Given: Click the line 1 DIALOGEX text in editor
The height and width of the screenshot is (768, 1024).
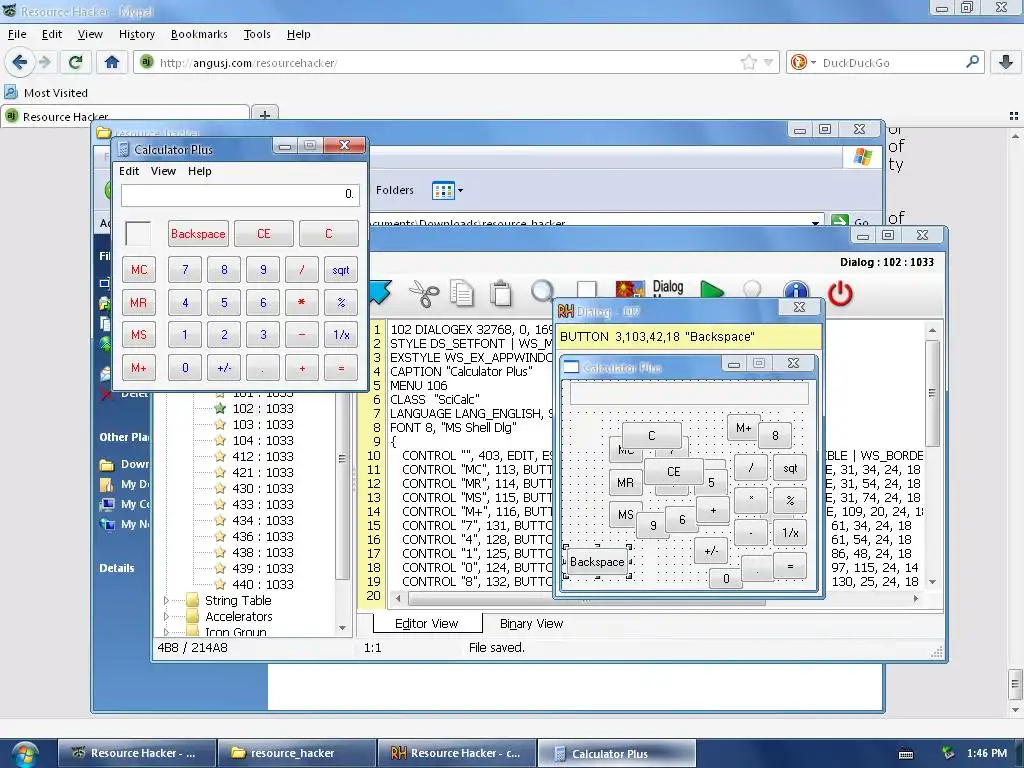Looking at the screenshot, I should click(472, 330).
